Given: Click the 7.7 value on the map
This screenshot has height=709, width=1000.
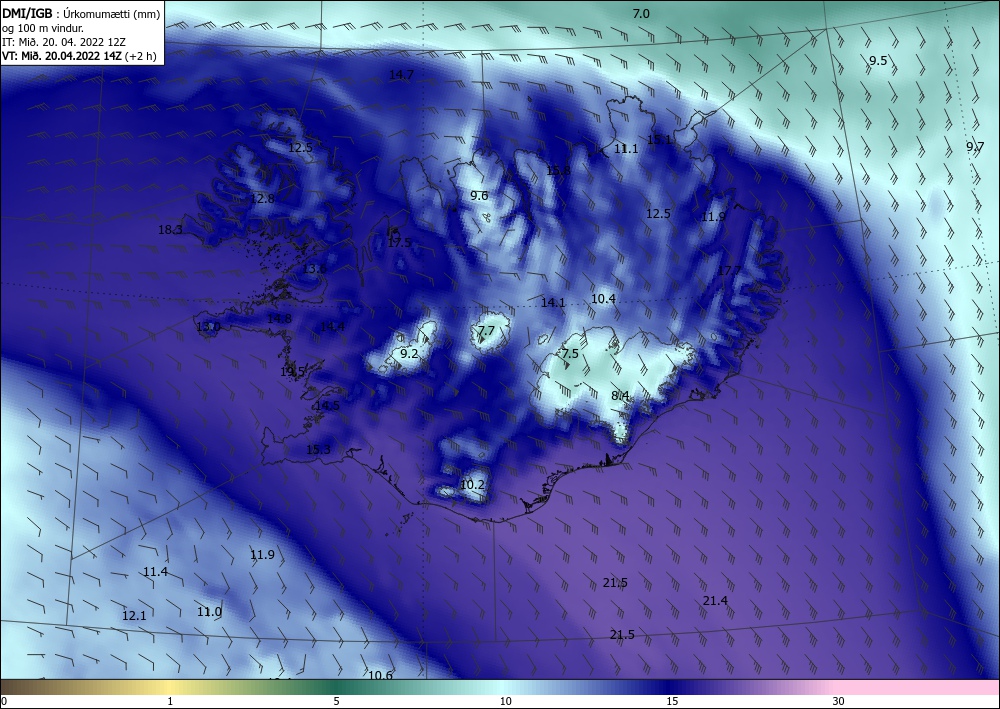Looking at the screenshot, I should (486, 330).
